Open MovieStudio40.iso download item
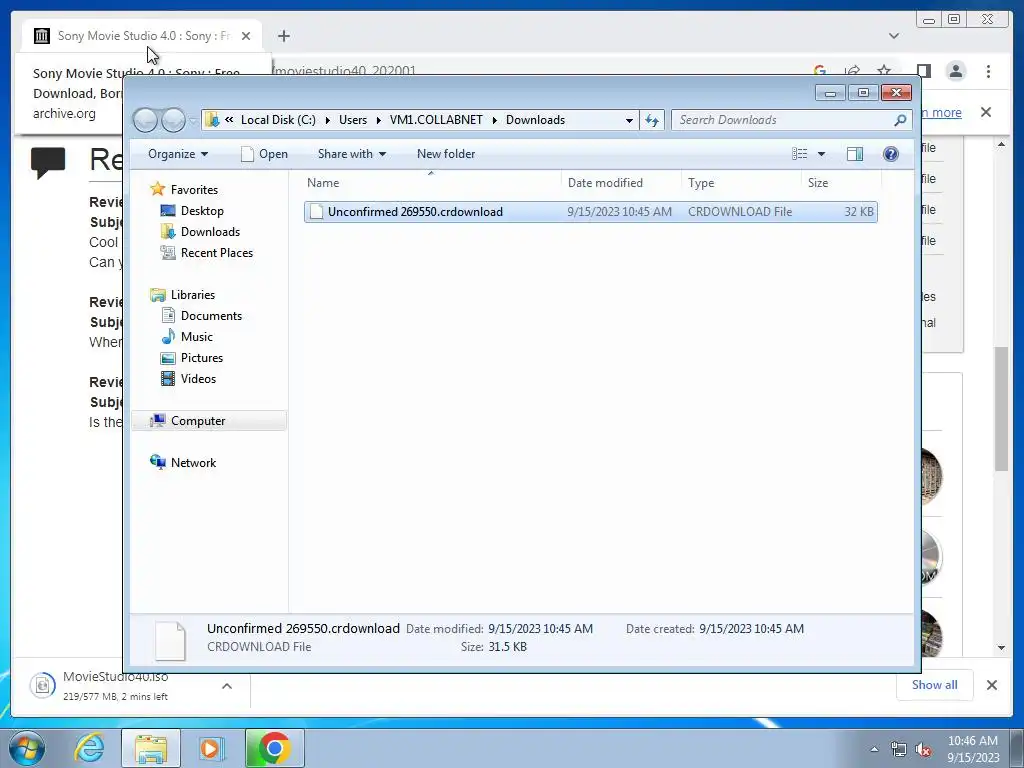Screen dimensions: 1024x768 click(x=116, y=686)
